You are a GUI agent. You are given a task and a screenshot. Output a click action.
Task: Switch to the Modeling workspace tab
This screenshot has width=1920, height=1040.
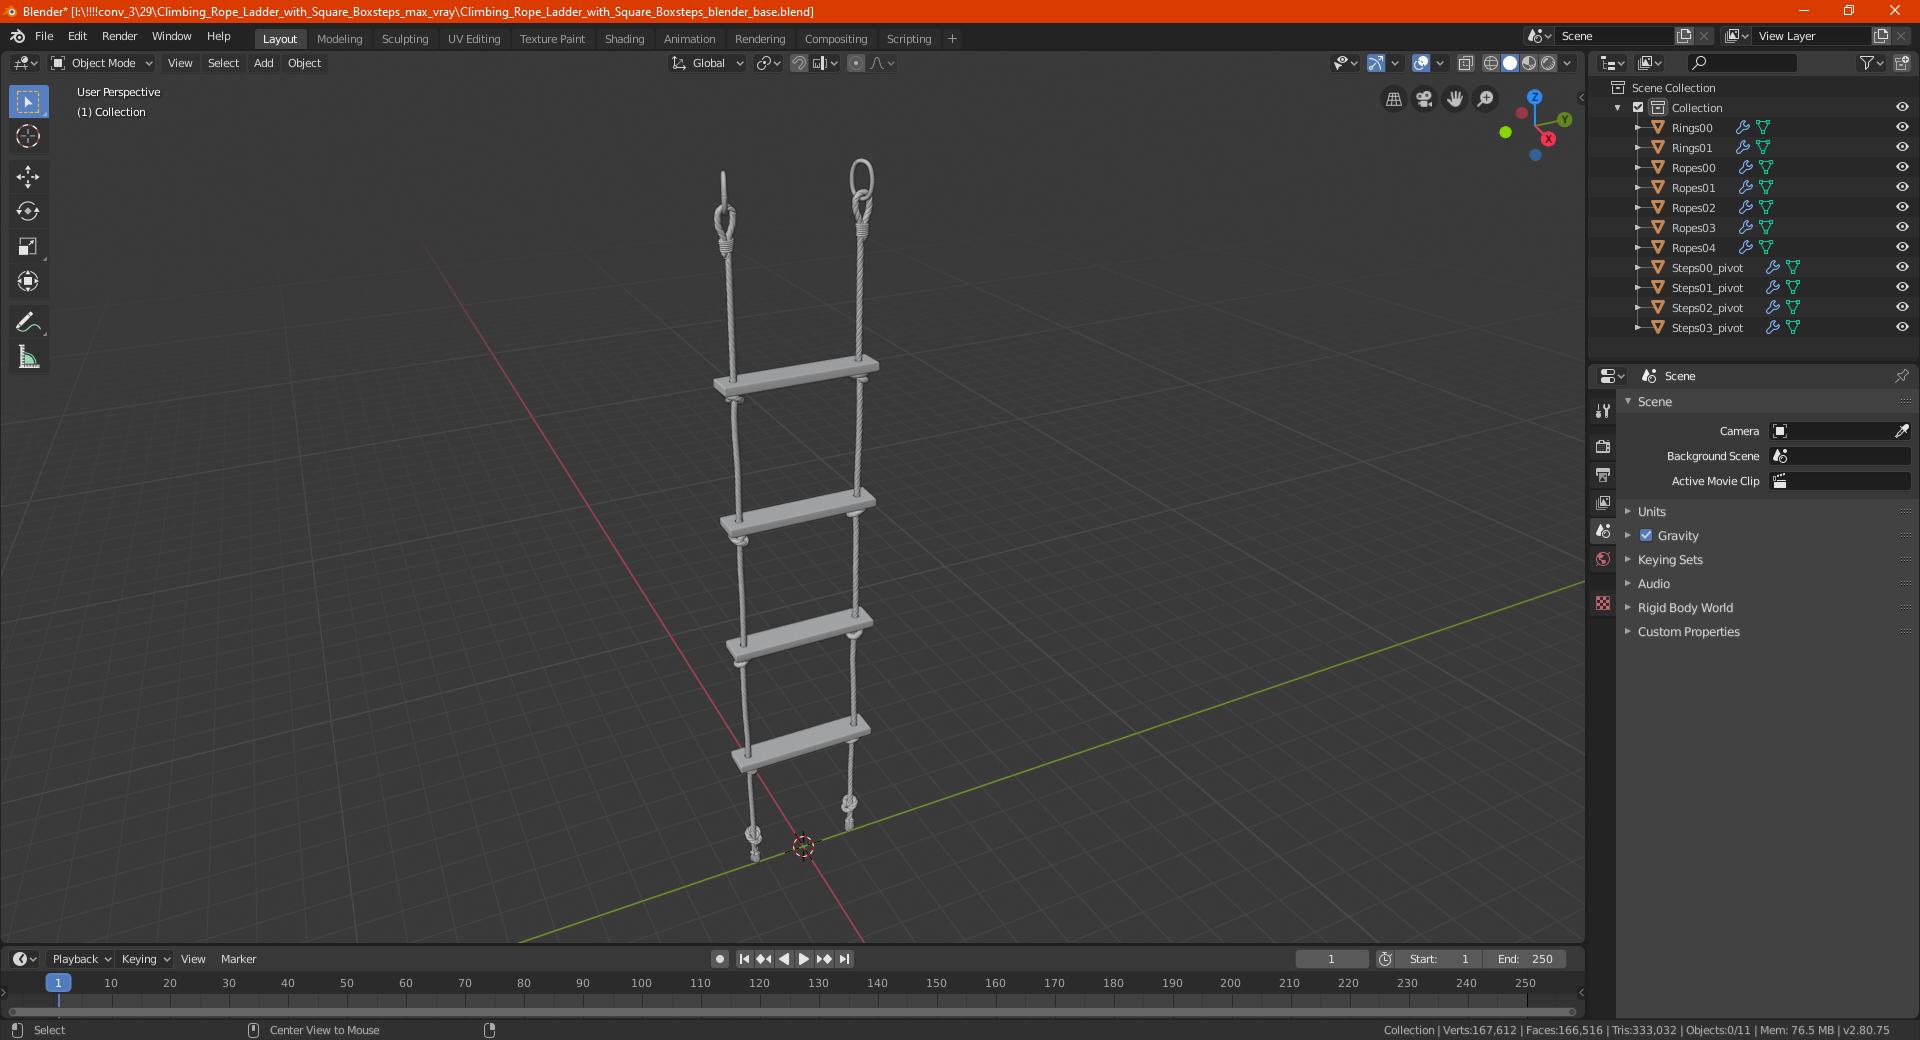coord(339,39)
